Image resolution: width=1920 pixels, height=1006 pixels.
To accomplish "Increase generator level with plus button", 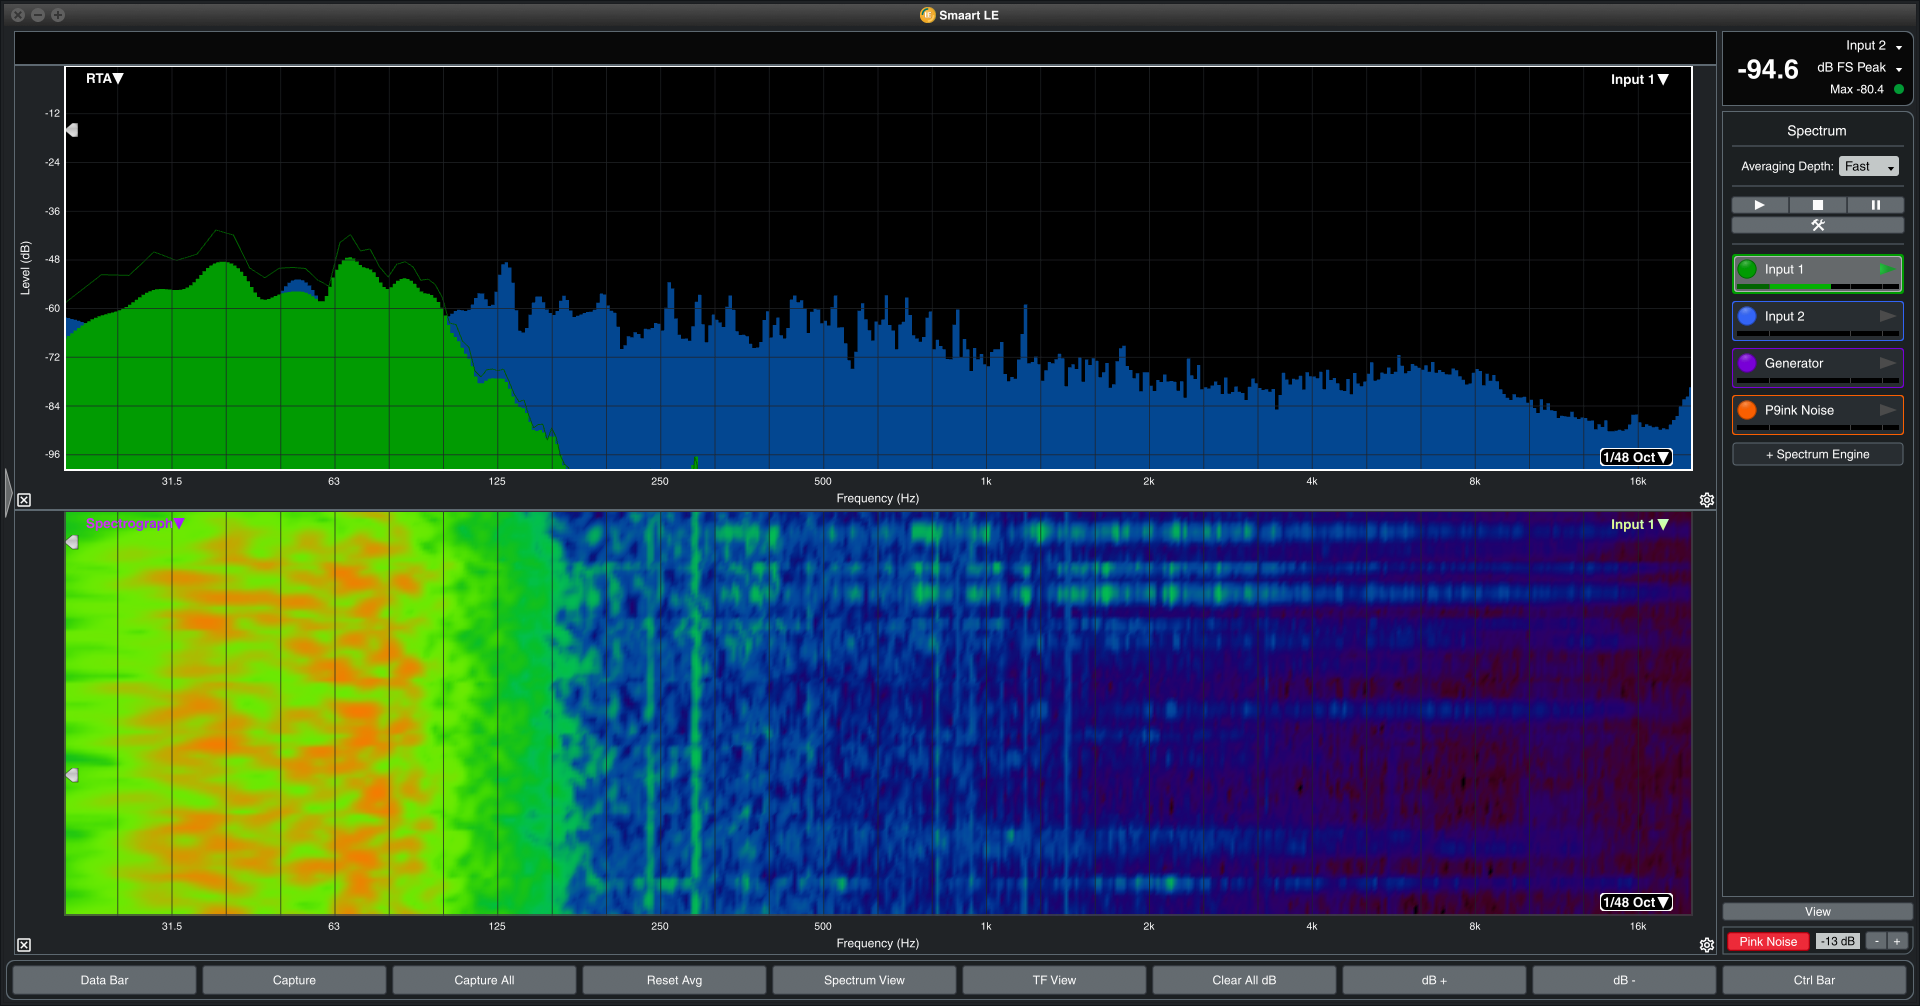I will click(x=1897, y=941).
